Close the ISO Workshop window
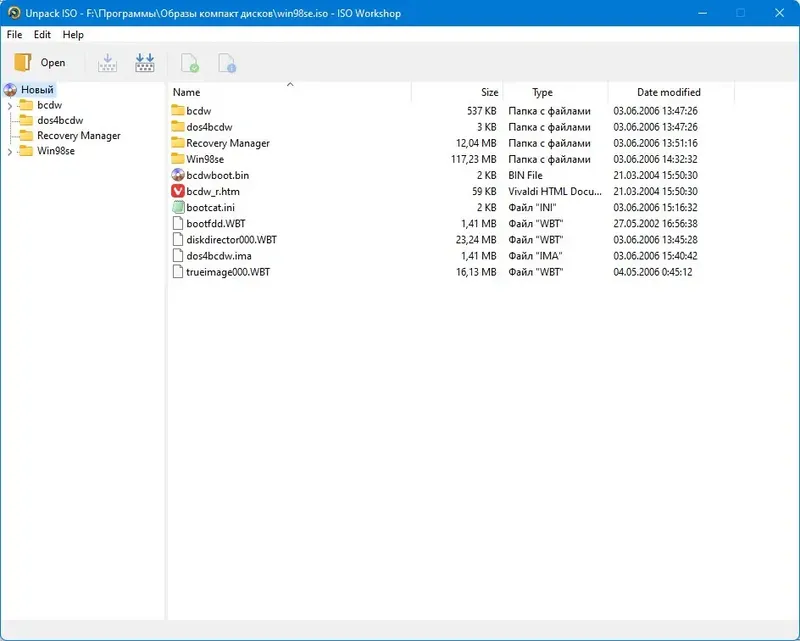Screen dimensions: 800x641 tap(779, 13)
